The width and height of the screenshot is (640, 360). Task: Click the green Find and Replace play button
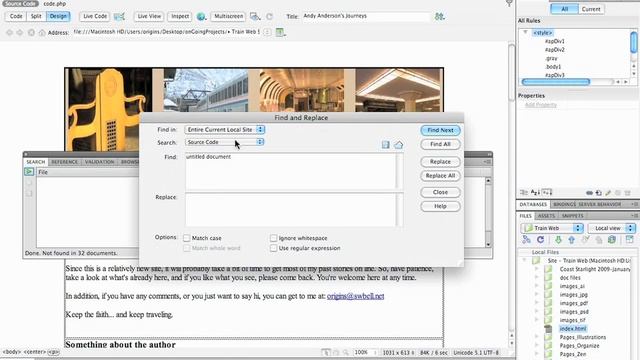pos(29,172)
